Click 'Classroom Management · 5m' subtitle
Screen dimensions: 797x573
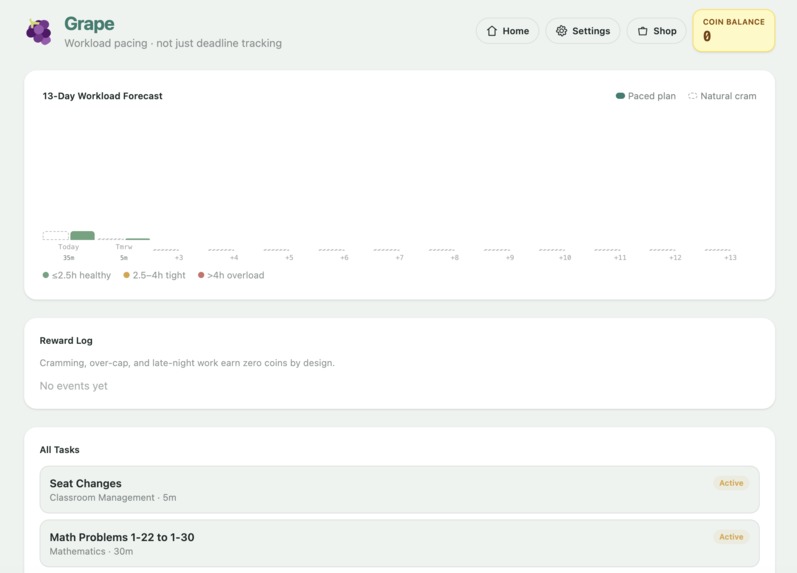113,498
